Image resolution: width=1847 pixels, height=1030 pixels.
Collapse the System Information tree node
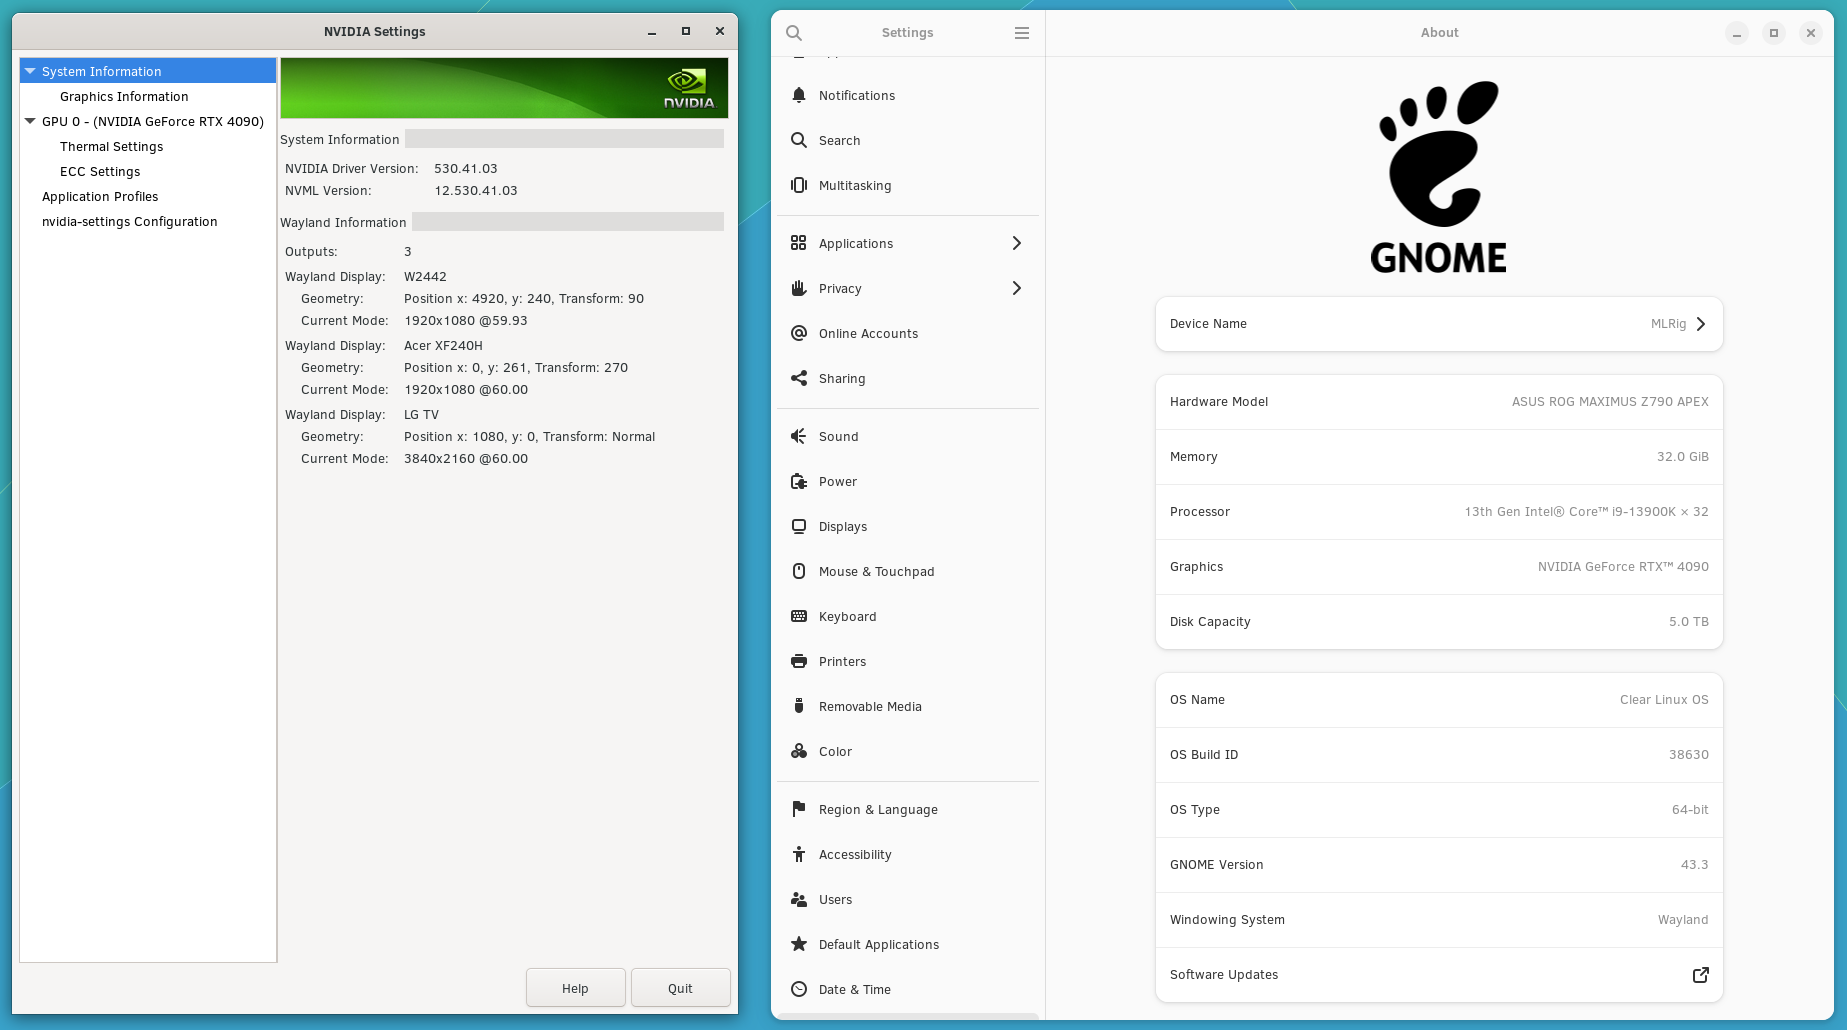point(31,71)
